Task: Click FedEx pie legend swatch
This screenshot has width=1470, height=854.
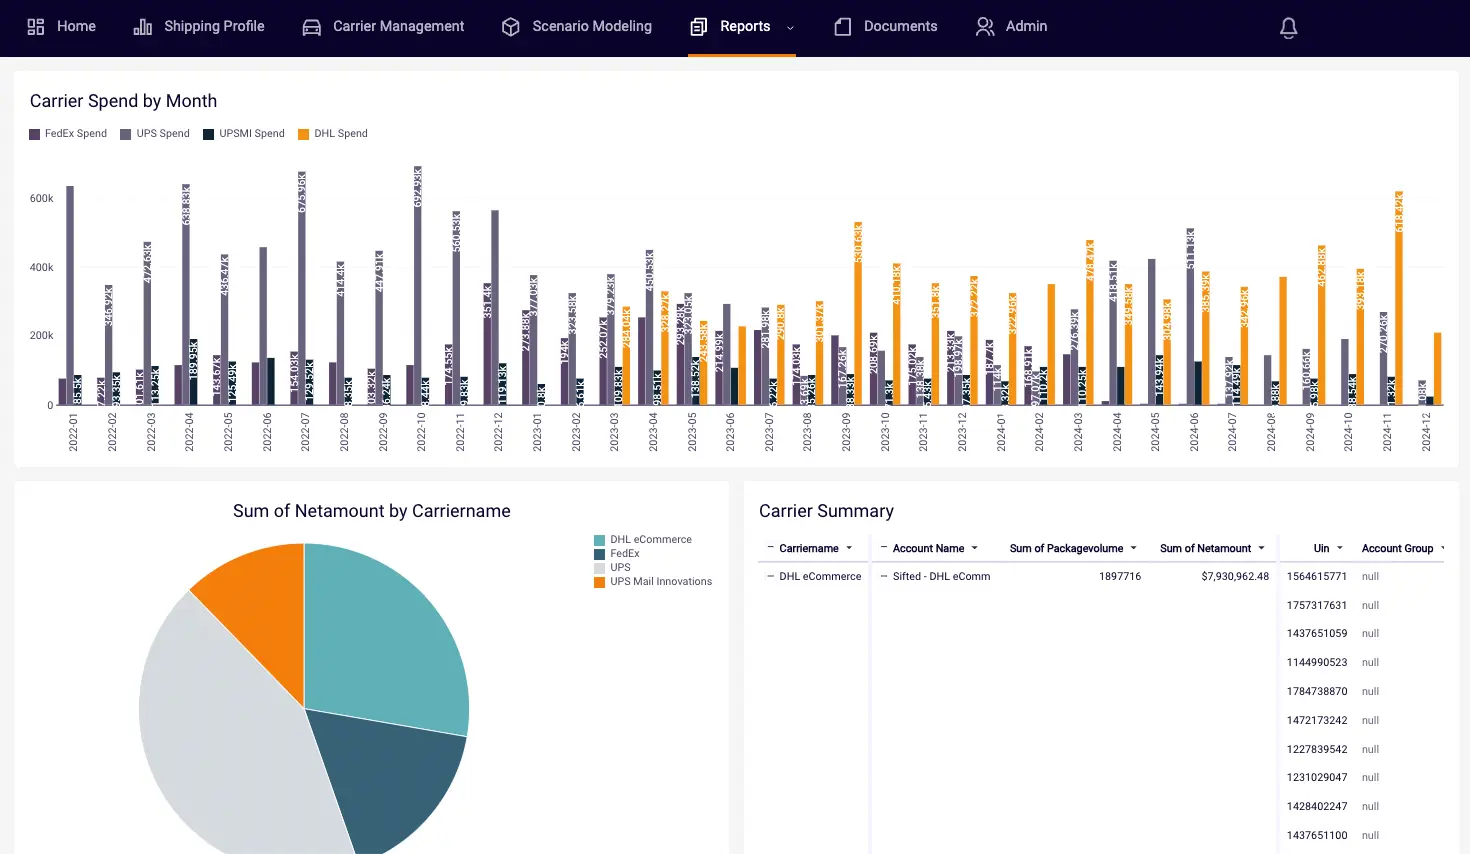Action: [x=600, y=554]
